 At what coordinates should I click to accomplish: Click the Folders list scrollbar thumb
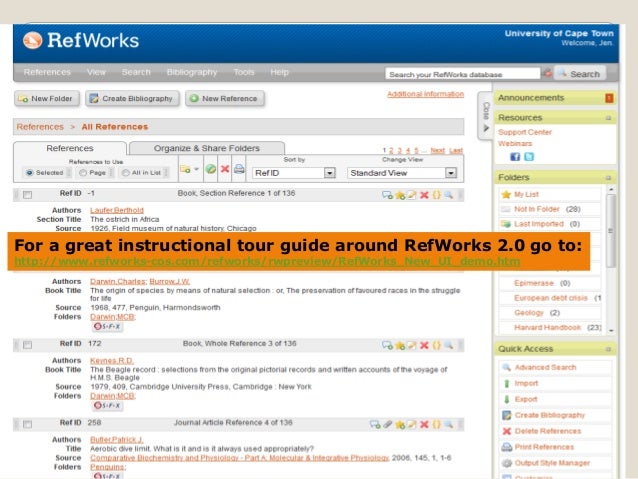pos(611,231)
